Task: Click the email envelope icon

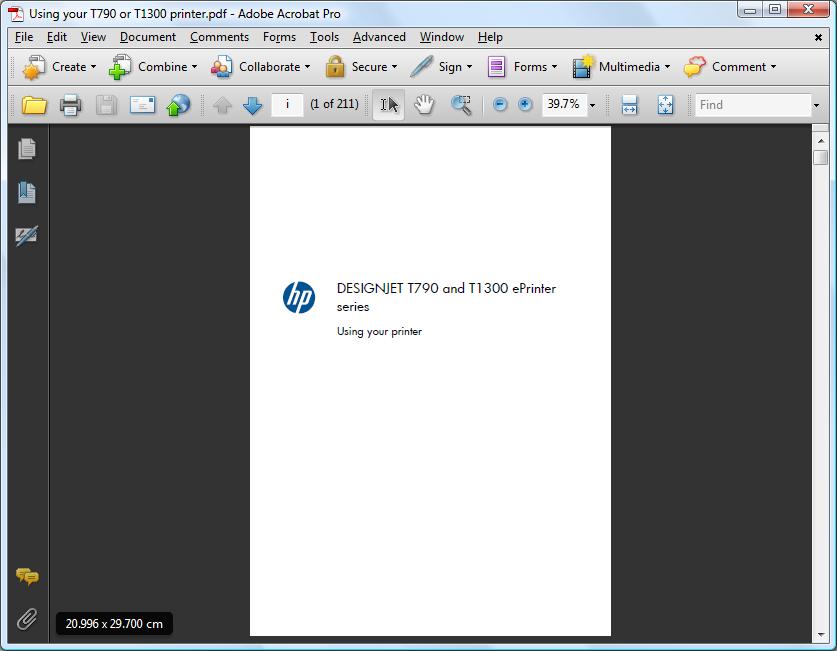Action: tap(142, 105)
